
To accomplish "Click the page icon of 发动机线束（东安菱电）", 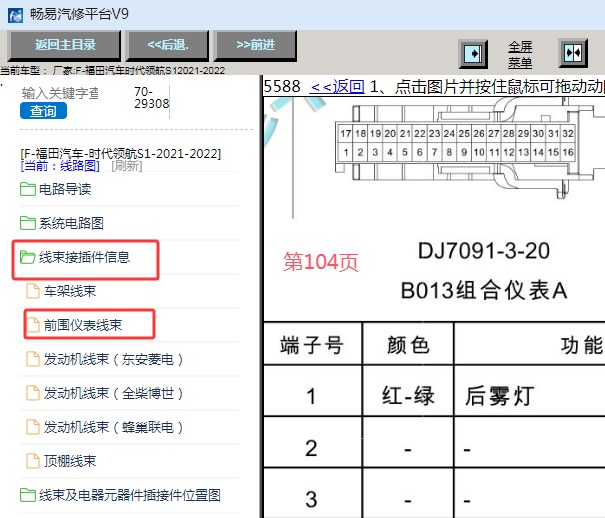I will pos(33,359).
